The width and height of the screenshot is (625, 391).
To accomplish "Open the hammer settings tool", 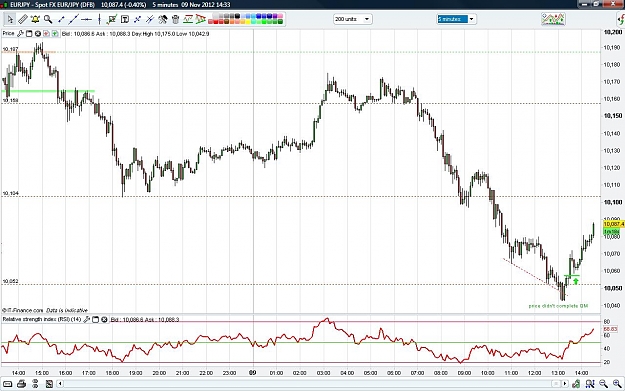I will click(163, 19).
